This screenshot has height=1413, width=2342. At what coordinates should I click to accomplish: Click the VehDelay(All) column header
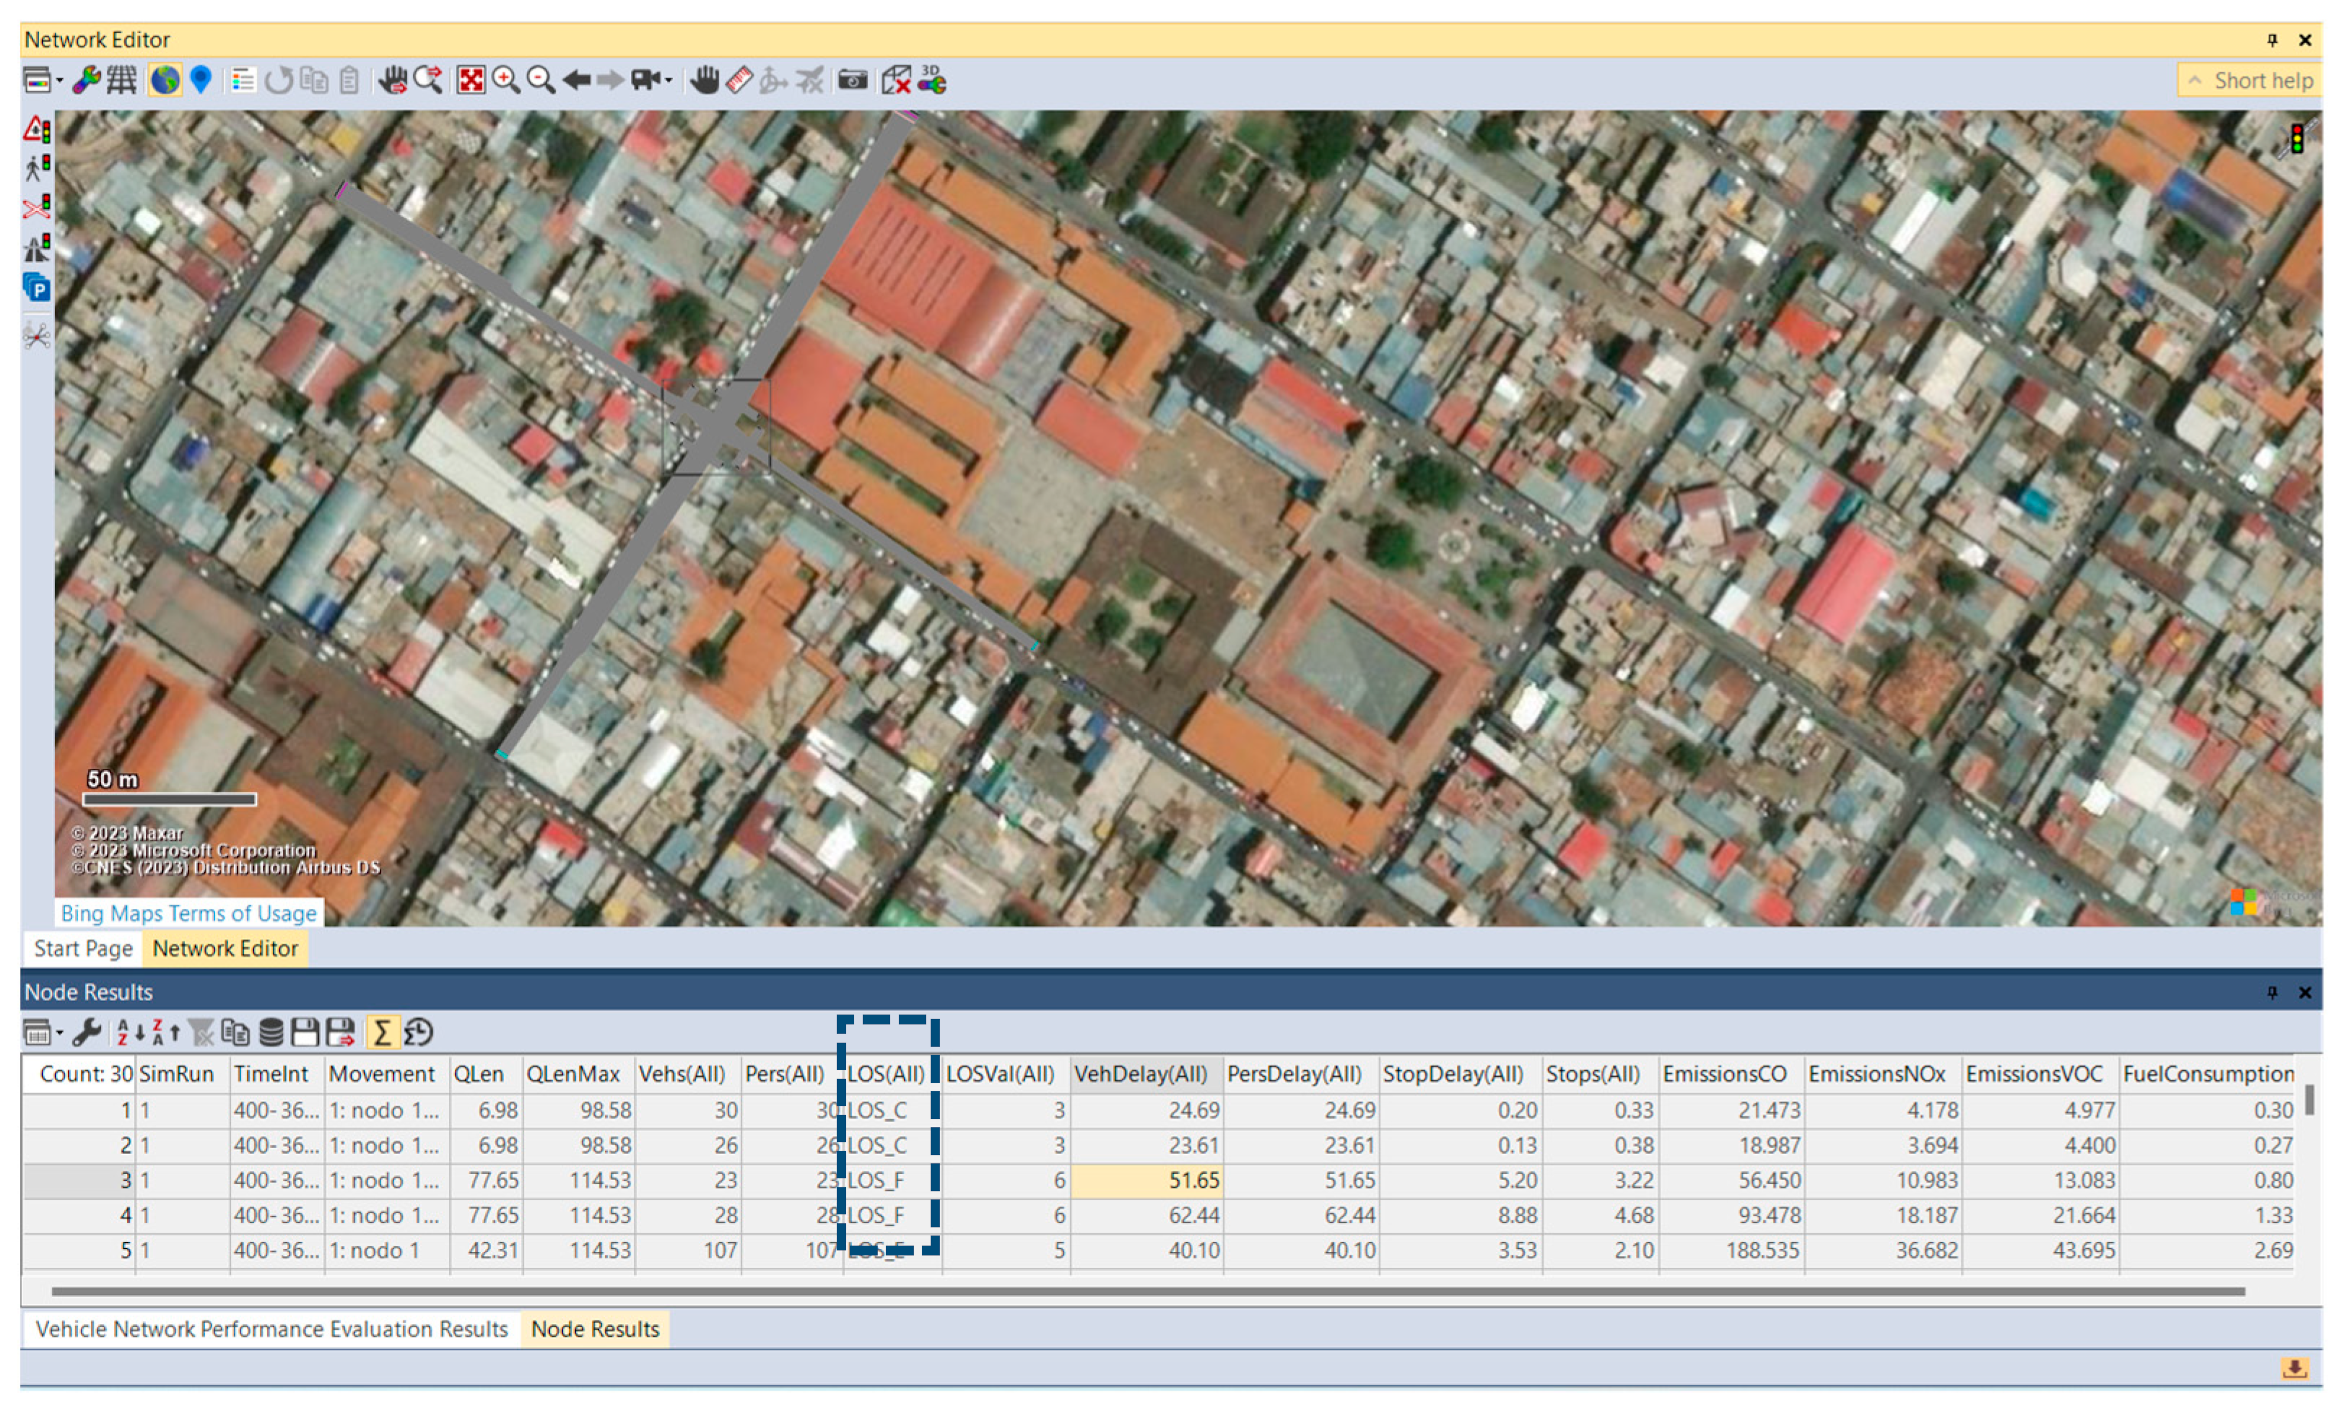click(1140, 1074)
